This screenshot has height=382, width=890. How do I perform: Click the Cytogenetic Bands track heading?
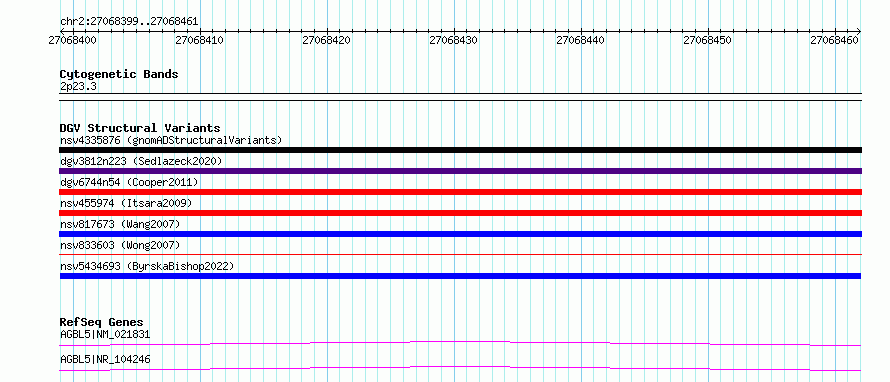coord(119,74)
